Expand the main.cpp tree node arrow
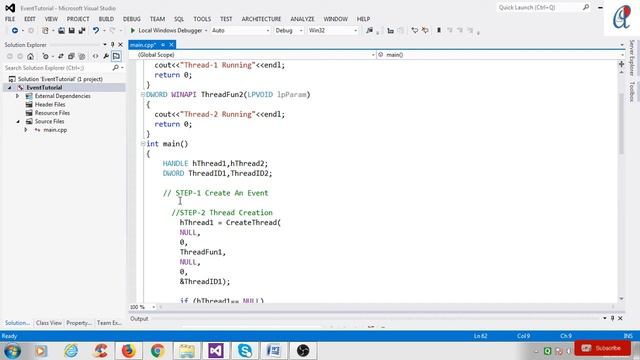The image size is (640, 360). (x=26, y=130)
